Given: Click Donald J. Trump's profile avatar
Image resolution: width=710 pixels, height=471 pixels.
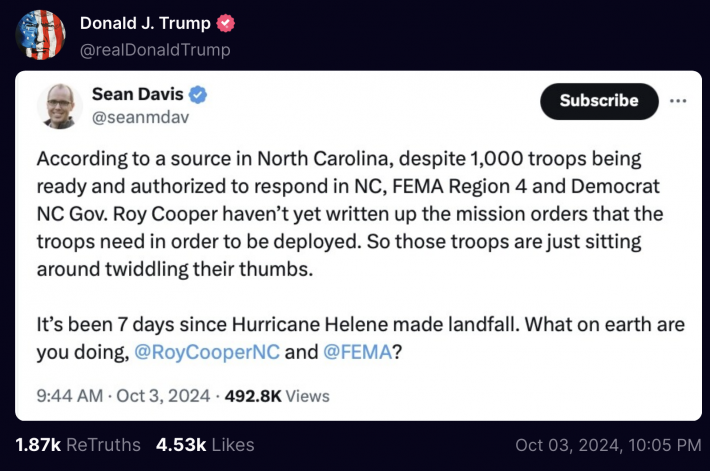Looking at the screenshot, I should coord(41,35).
